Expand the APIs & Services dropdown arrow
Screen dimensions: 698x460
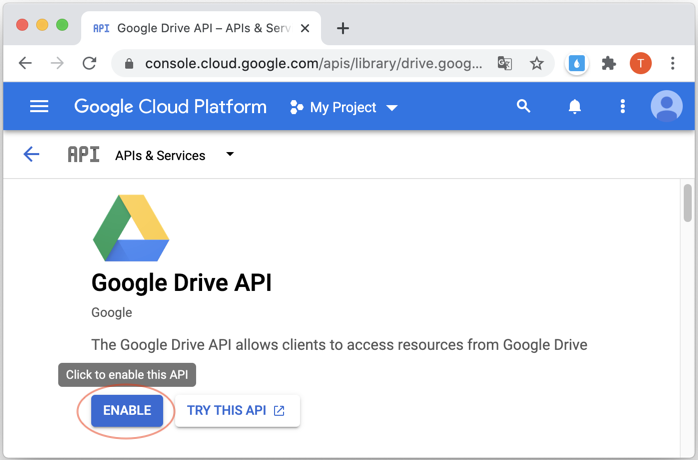click(230, 155)
